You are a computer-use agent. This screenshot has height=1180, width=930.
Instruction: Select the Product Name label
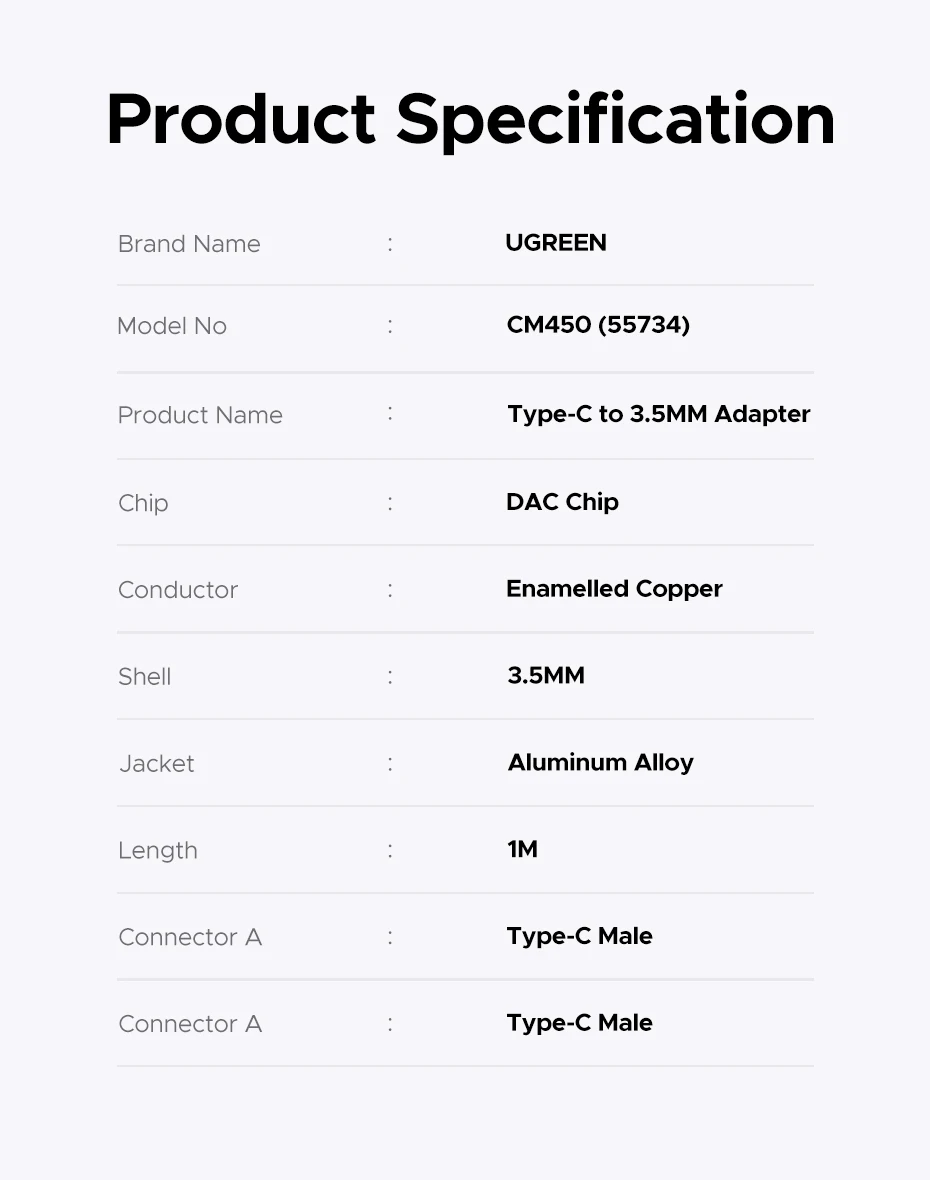(x=200, y=415)
